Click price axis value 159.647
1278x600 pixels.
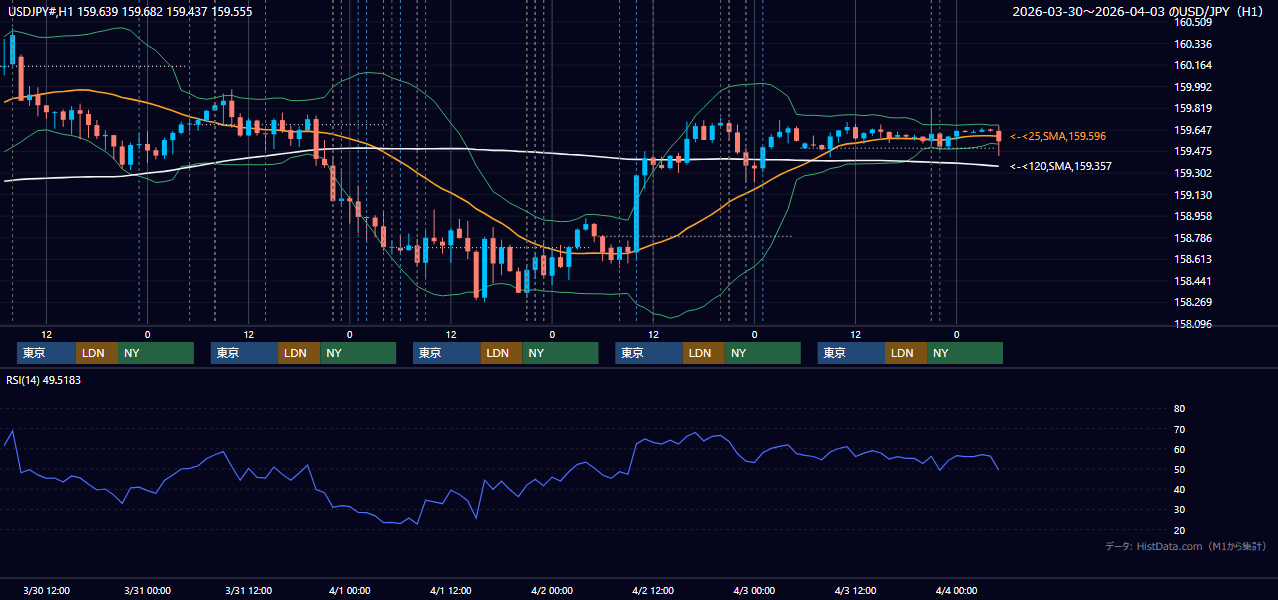(1193, 130)
